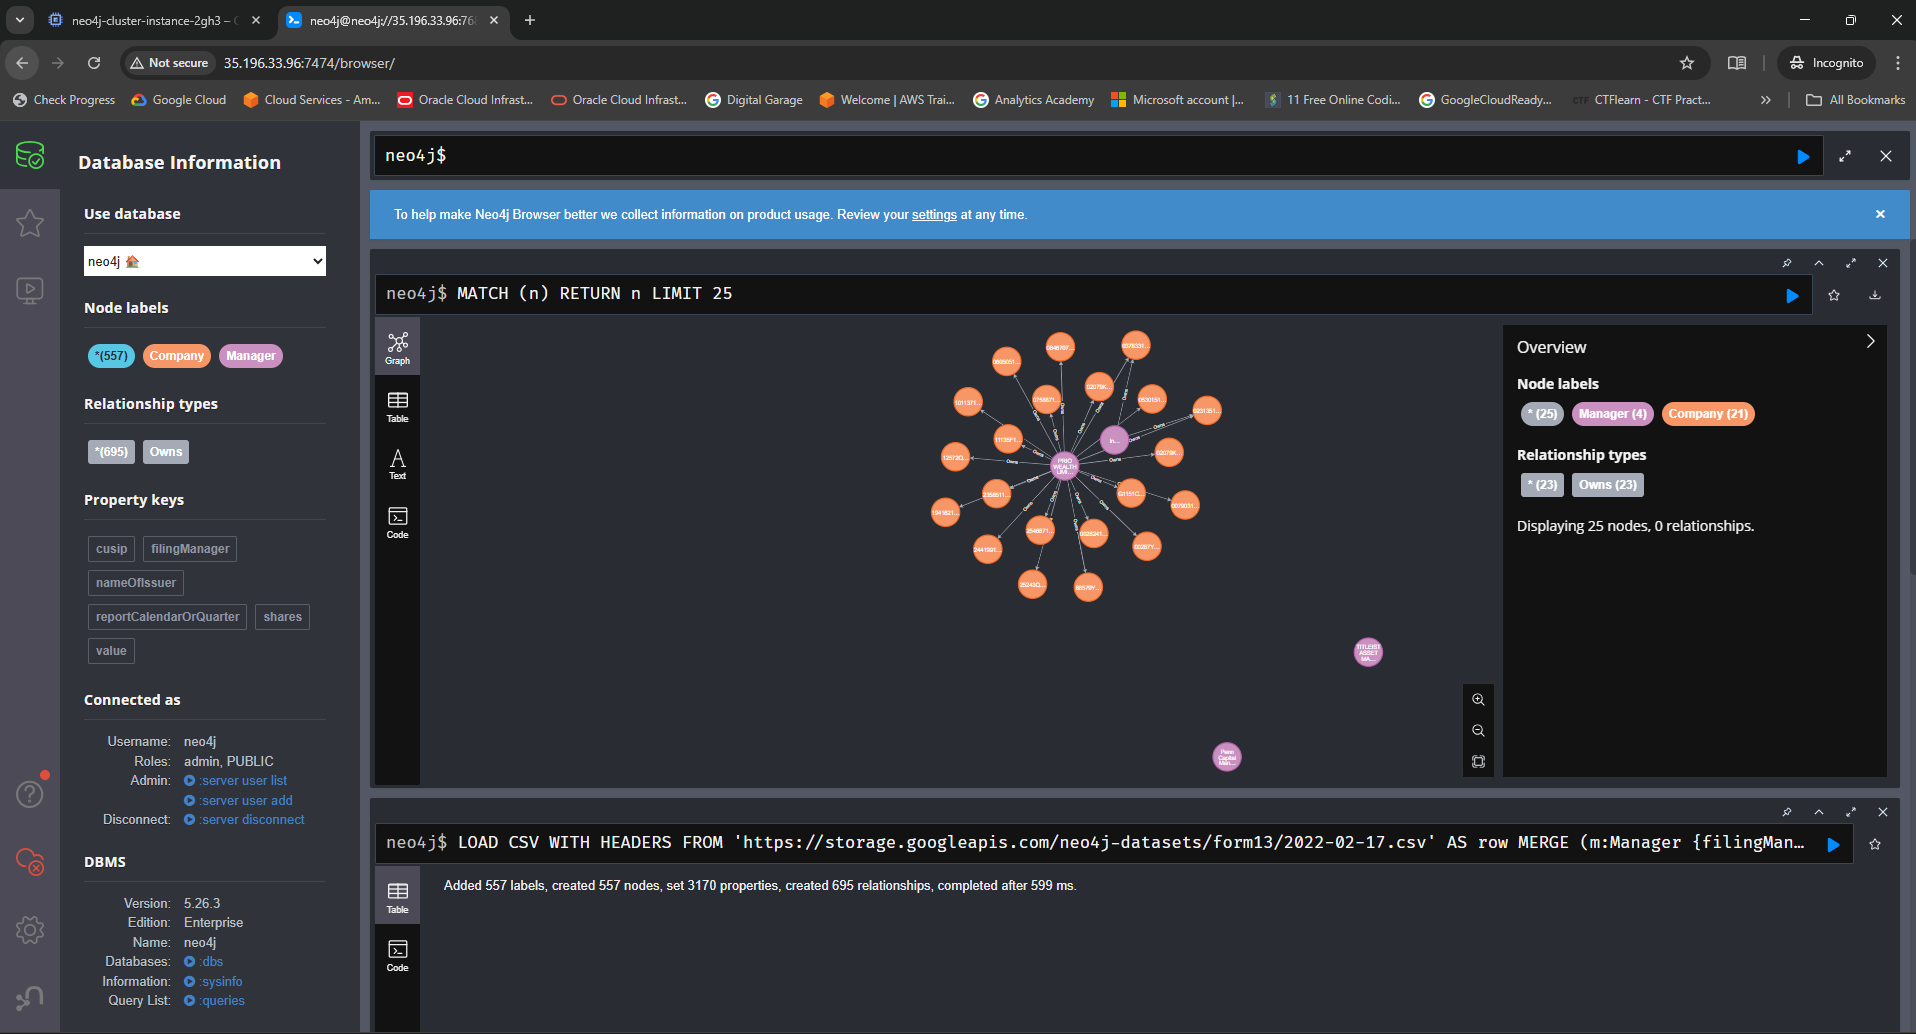Bookmark this page with the star icon
1916x1034 pixels.
[1687, 63]
